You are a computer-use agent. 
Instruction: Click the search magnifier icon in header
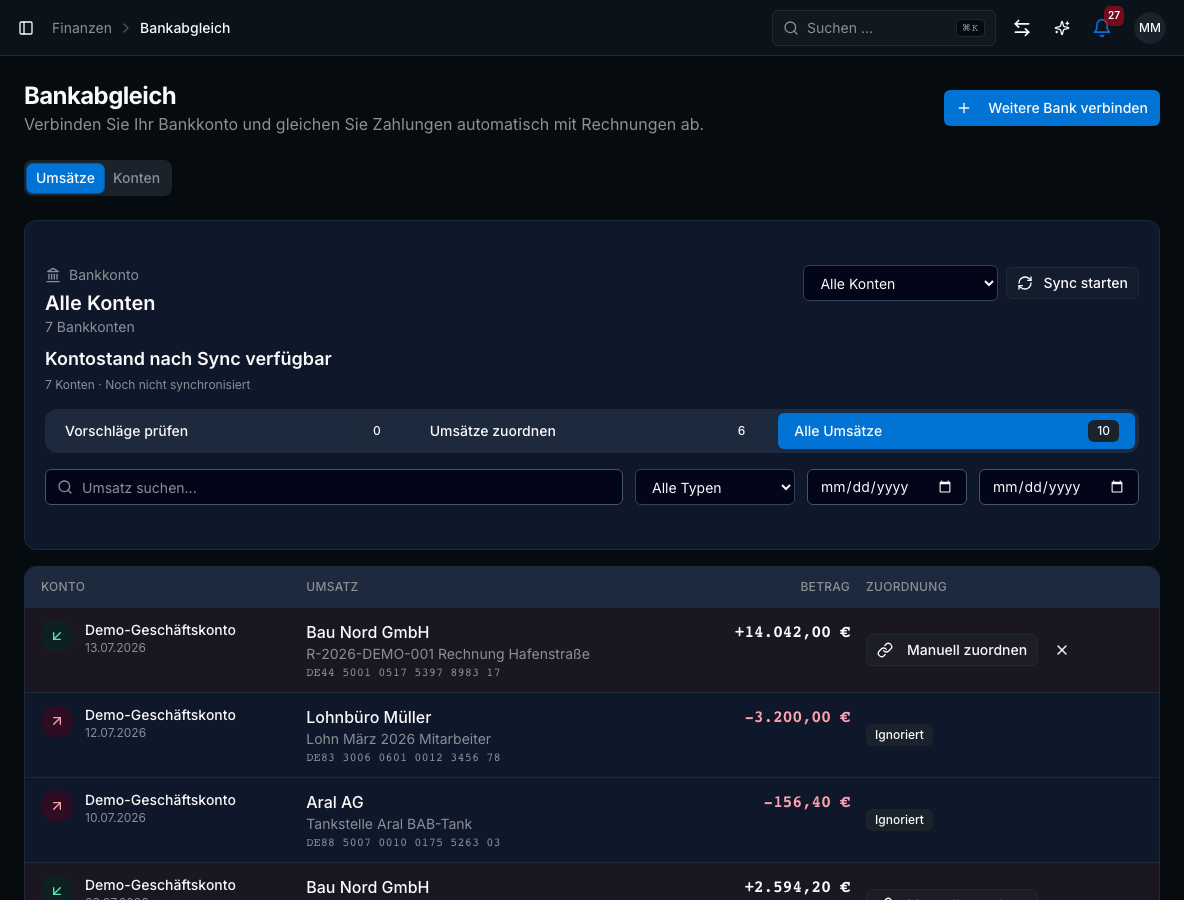[791, 28]
